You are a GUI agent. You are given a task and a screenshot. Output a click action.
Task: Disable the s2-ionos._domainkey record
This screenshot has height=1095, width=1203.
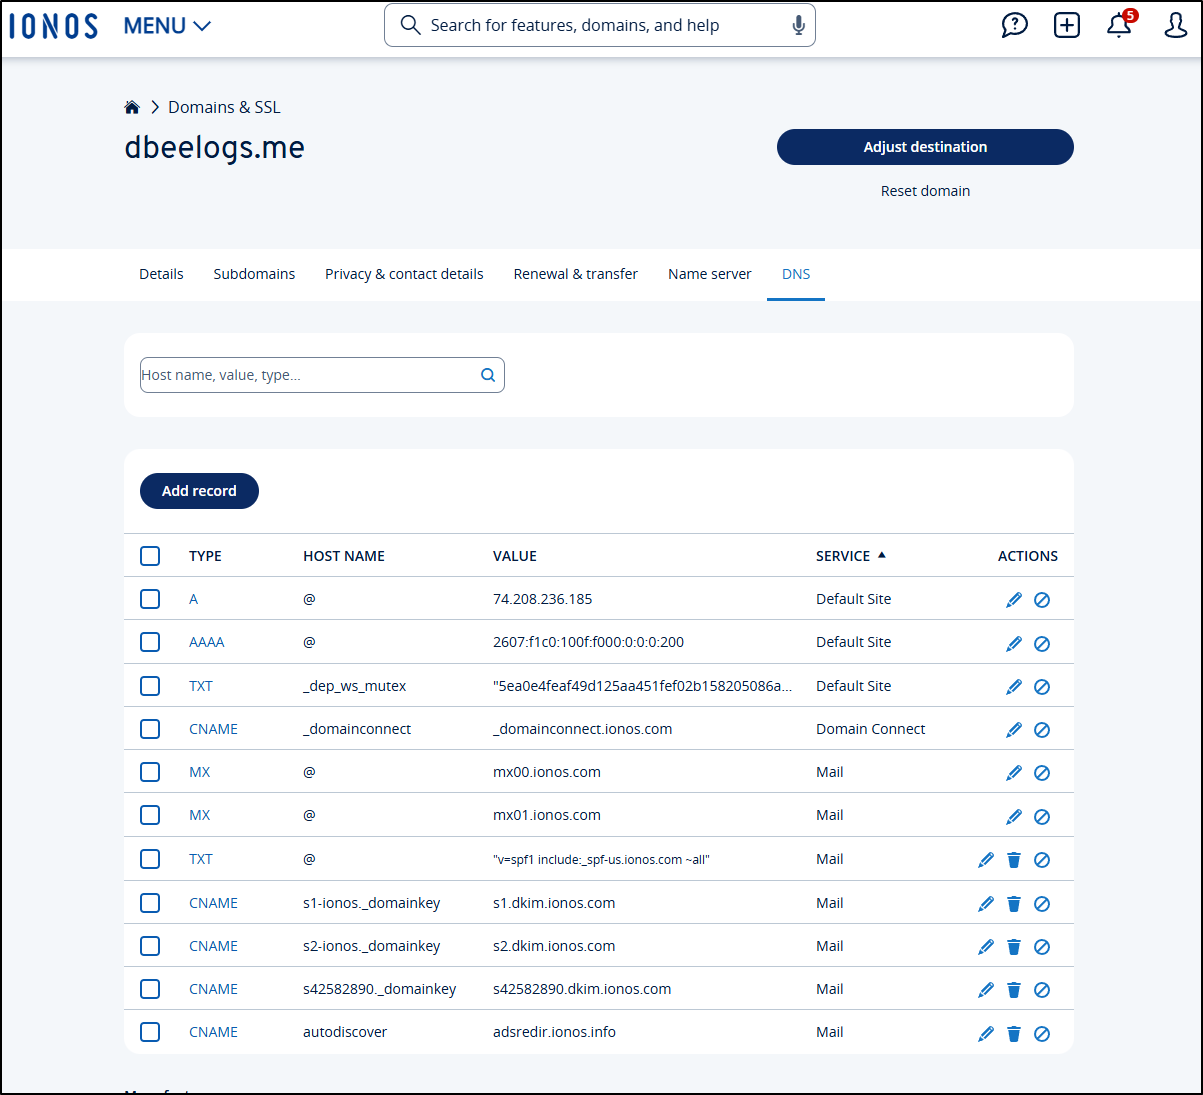pyautogui.click(x=1042, y=947)
